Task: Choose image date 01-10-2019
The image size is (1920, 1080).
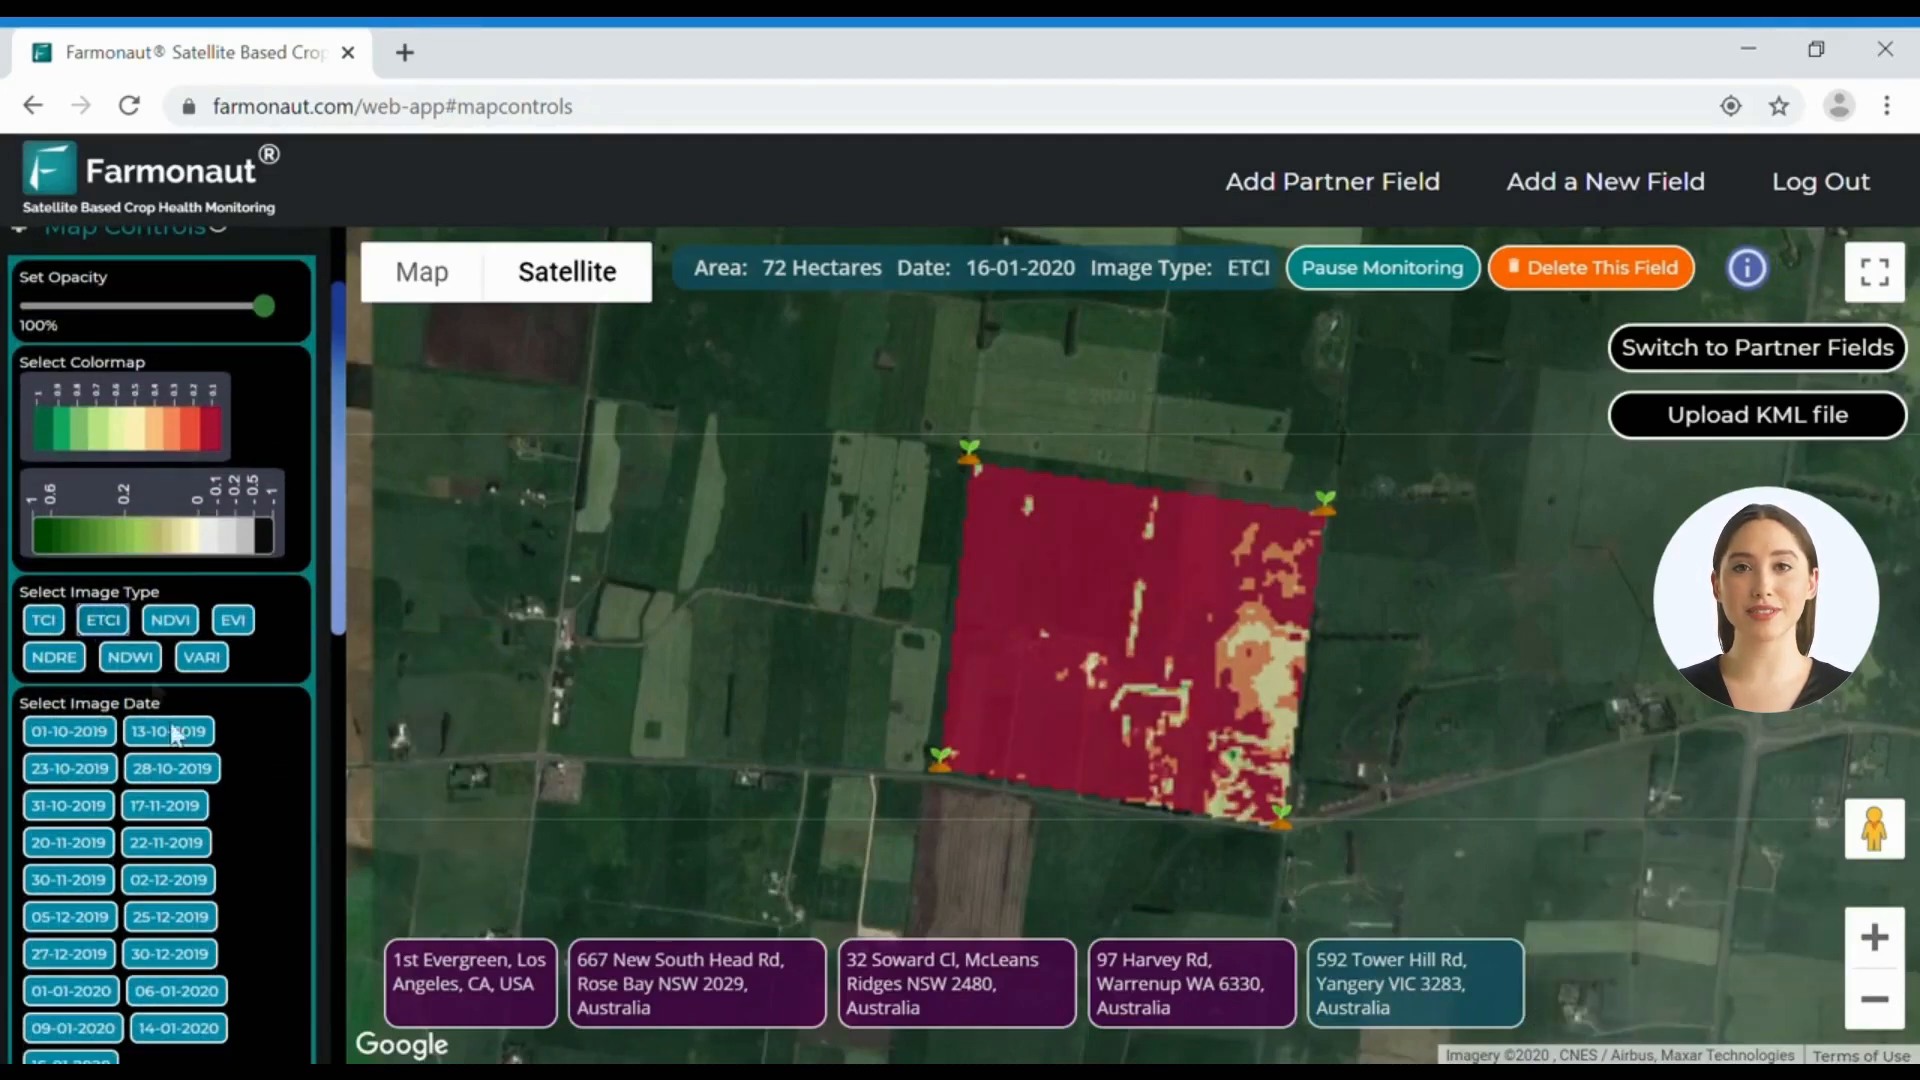Action: [x=69, y=732]
